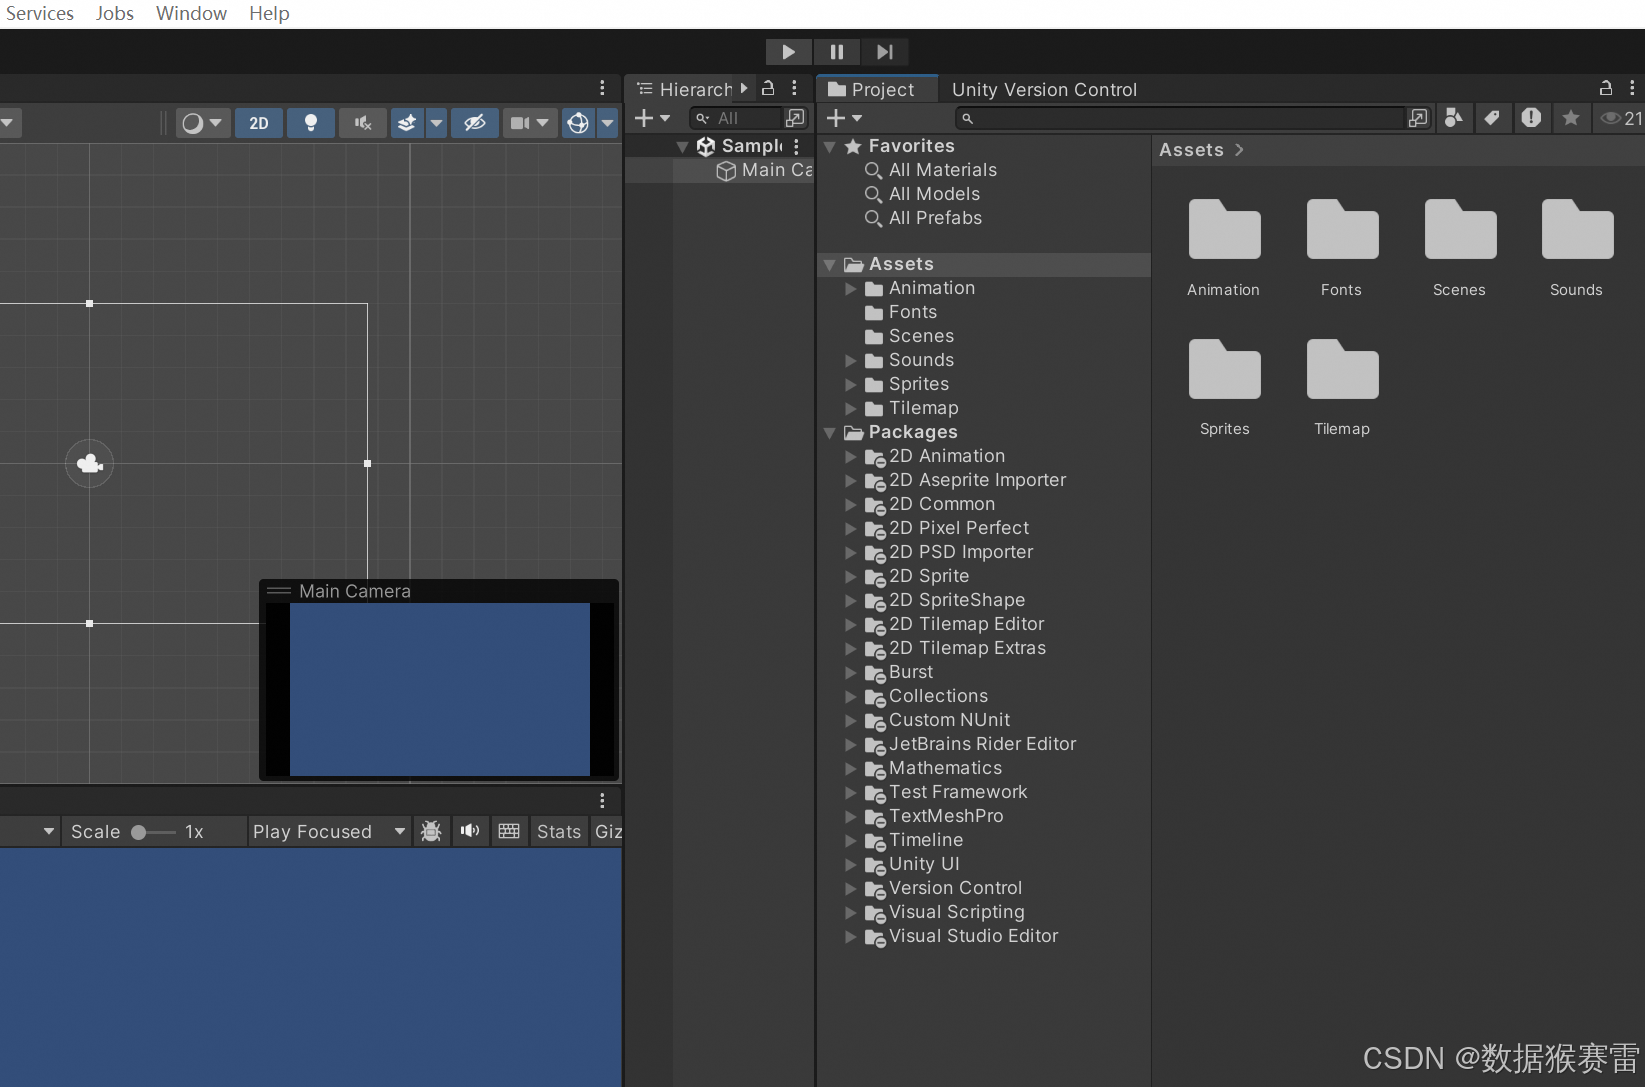This screenshot has height=1087, width=1645.
Task: Toggle Gizmos sphere icon in Scene
Action: coord(578,123)
